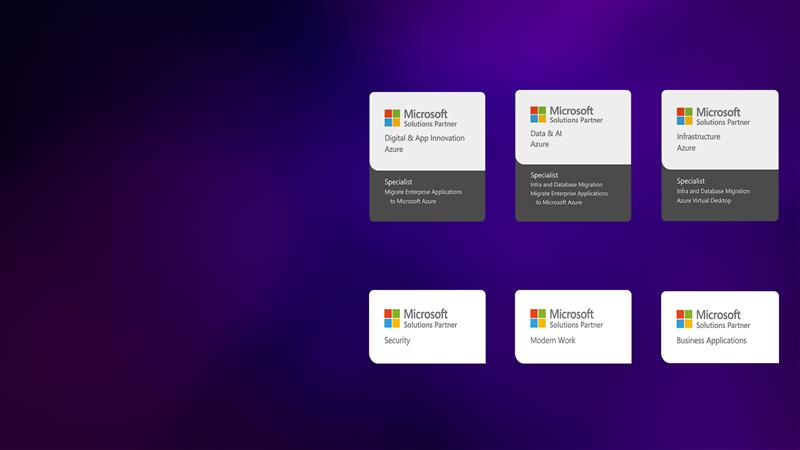Select the Digital & App Innovation Azure label

tap(424, 143)
